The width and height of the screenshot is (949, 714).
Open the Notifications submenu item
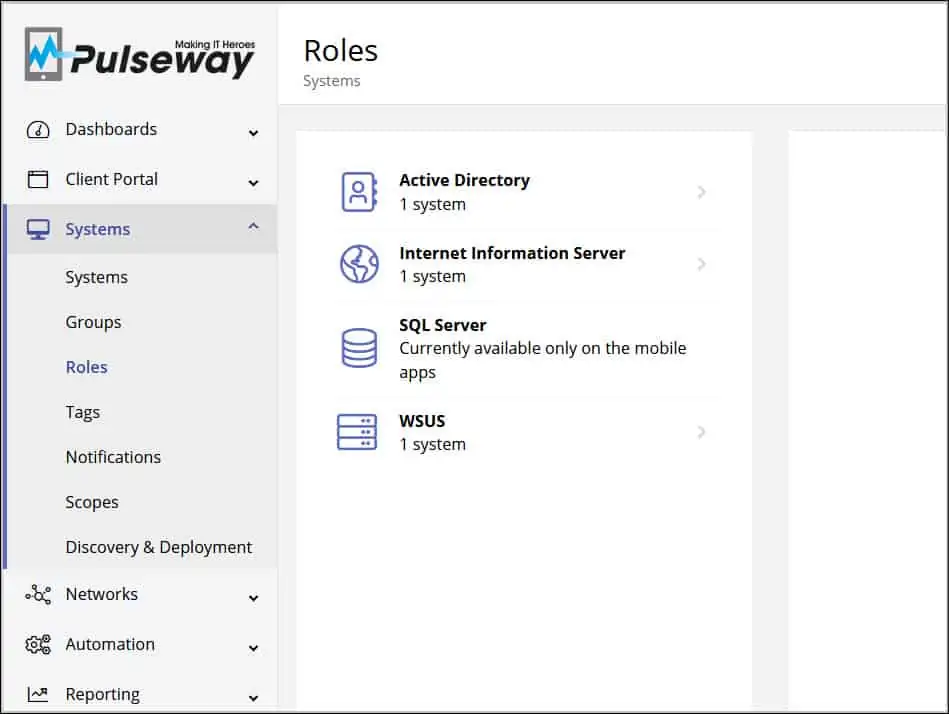113,457
